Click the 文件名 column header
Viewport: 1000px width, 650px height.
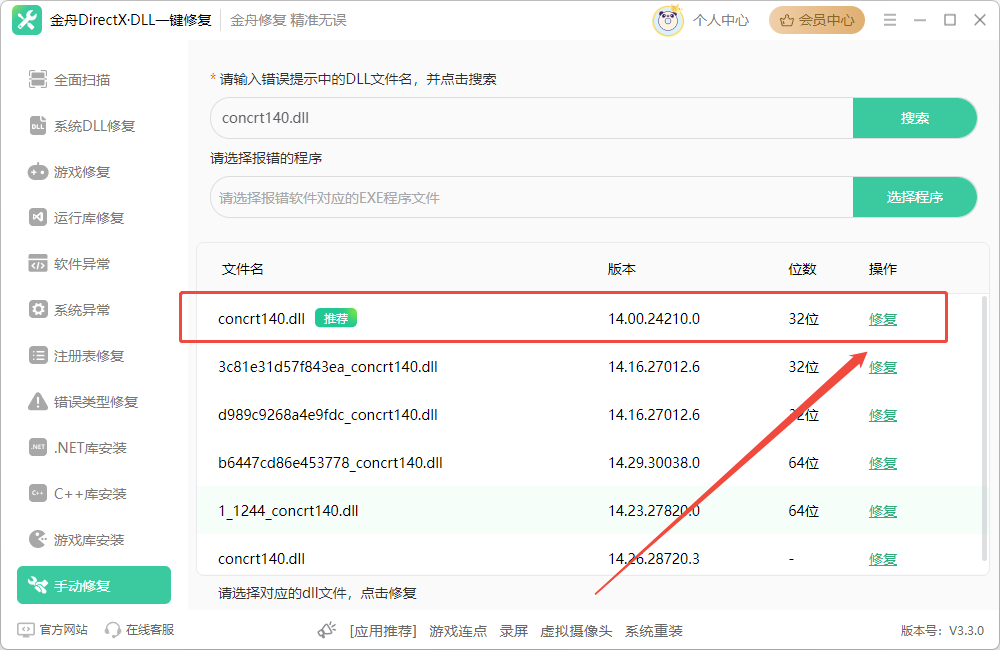243,269
